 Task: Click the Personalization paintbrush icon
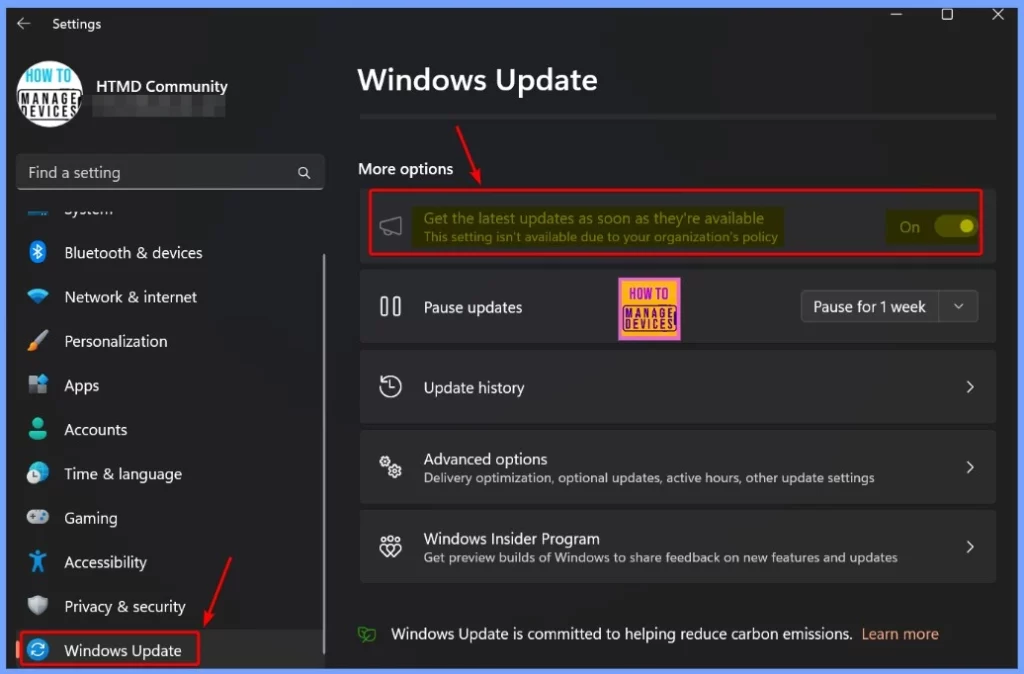[x=38, y=340]
